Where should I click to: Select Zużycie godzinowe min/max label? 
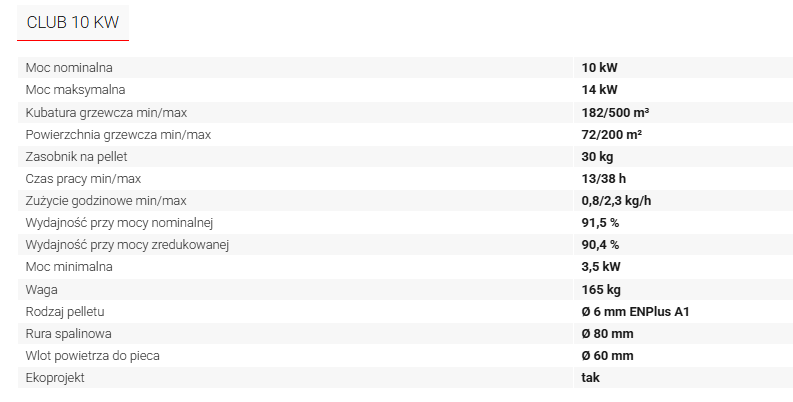coord(106,201)
